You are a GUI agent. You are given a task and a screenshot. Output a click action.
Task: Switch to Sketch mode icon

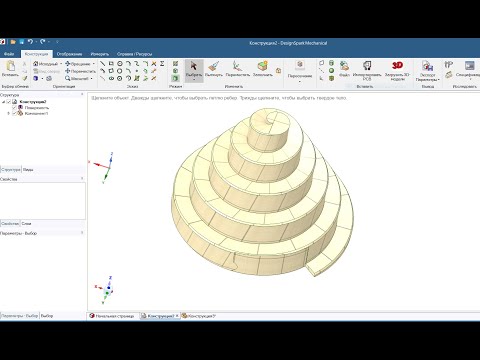click(x=175, y=63)
